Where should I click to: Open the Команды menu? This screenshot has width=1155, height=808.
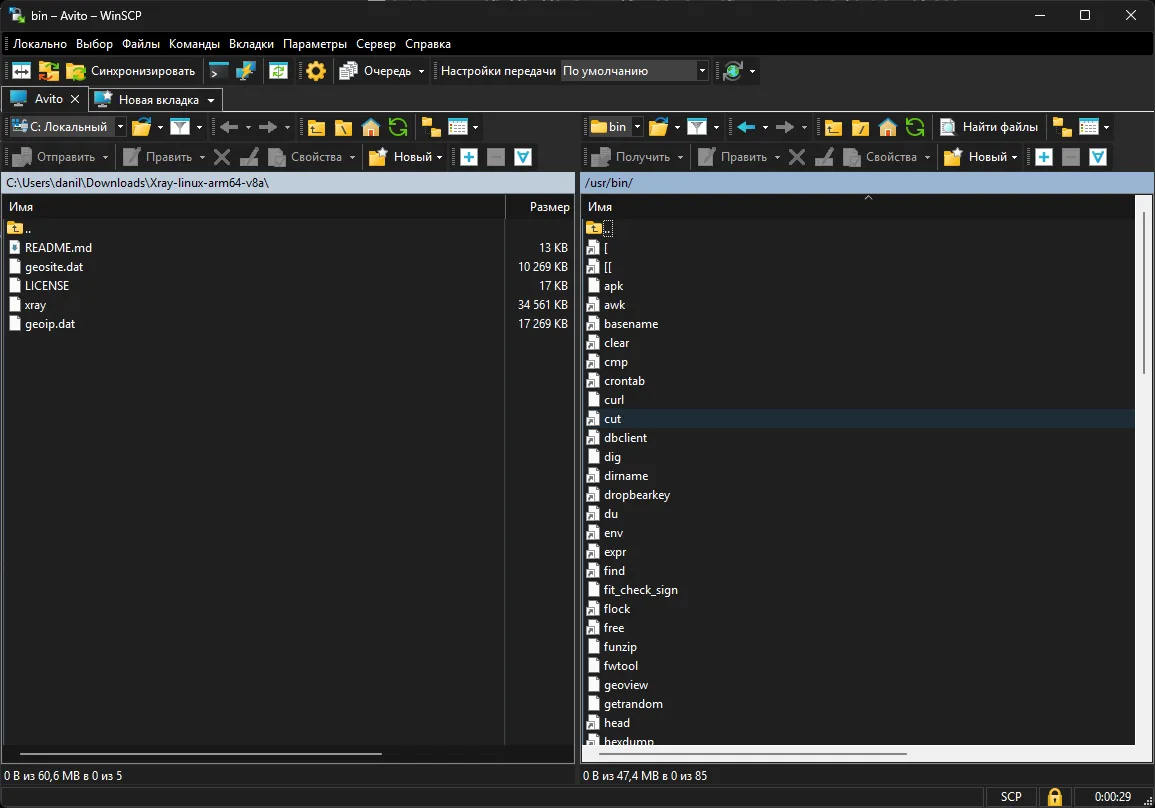click(x=194, y=43)
